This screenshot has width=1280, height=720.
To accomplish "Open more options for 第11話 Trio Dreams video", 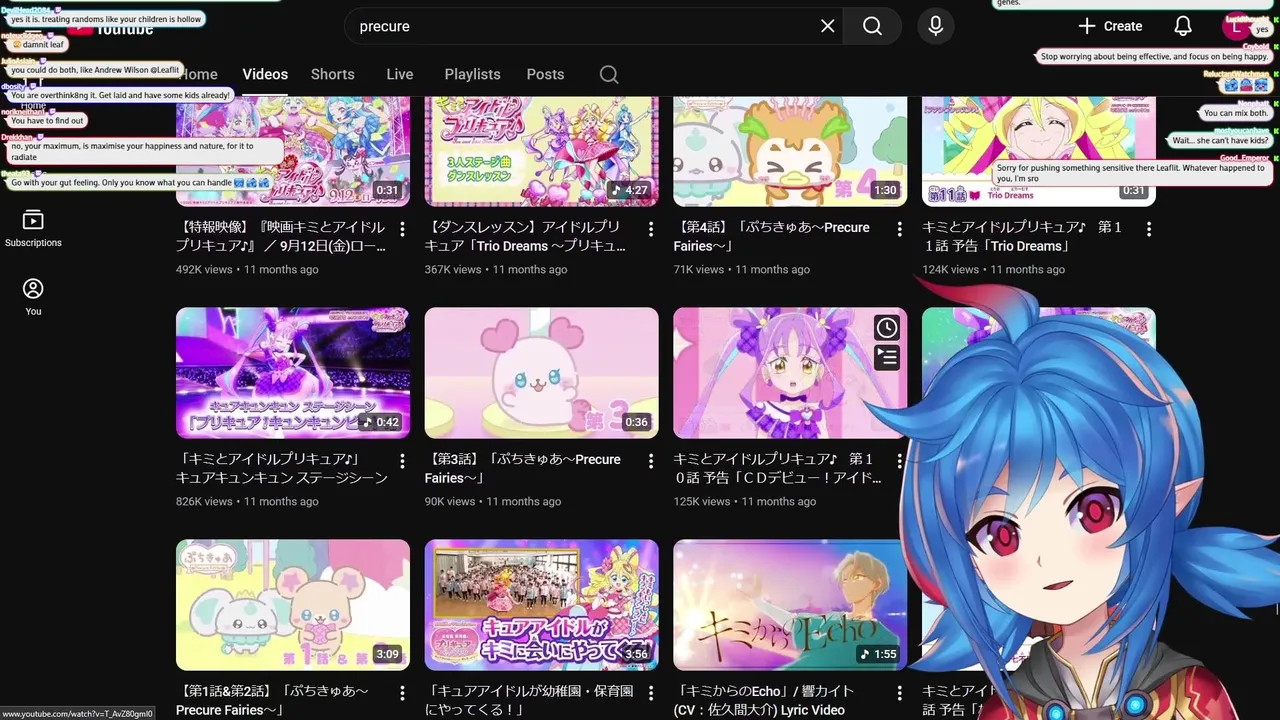I will [1148, 229].
